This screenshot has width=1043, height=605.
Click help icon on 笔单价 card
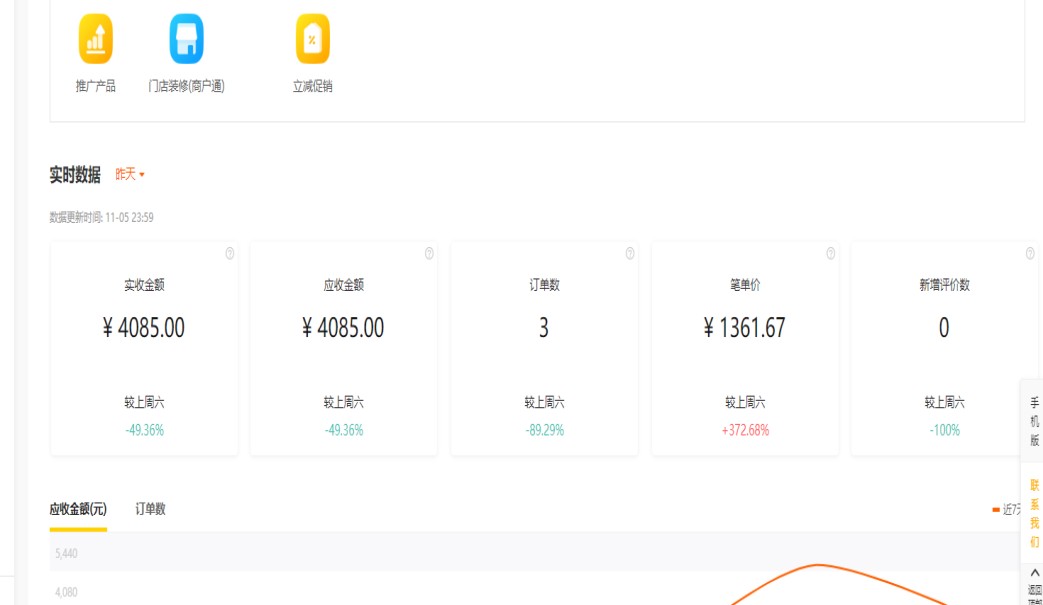point(831,254)
